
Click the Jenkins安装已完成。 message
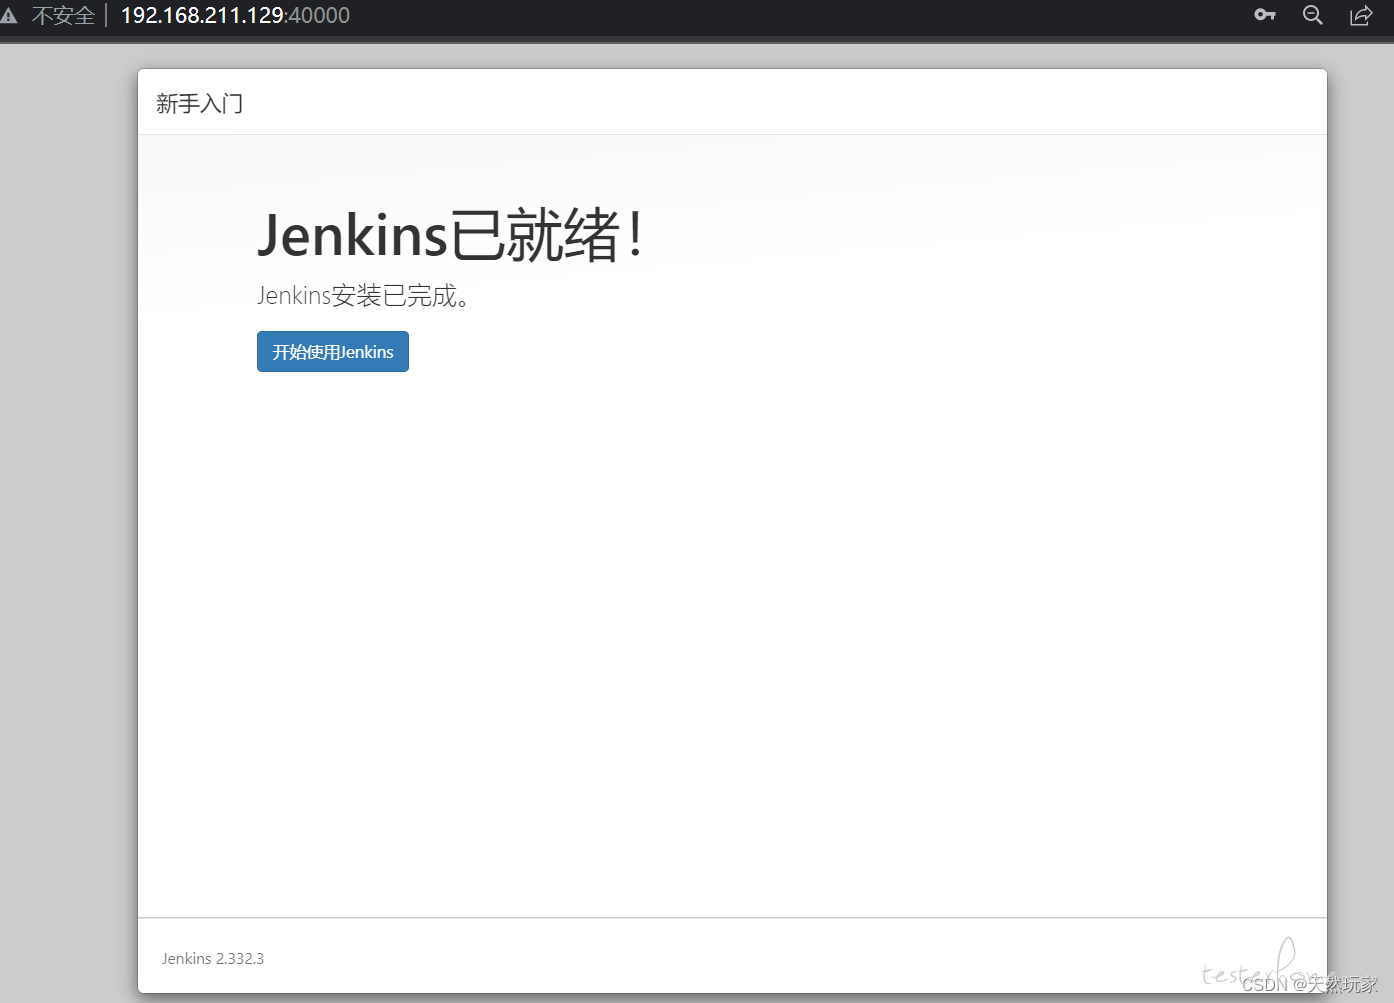(x=364, y=295)
